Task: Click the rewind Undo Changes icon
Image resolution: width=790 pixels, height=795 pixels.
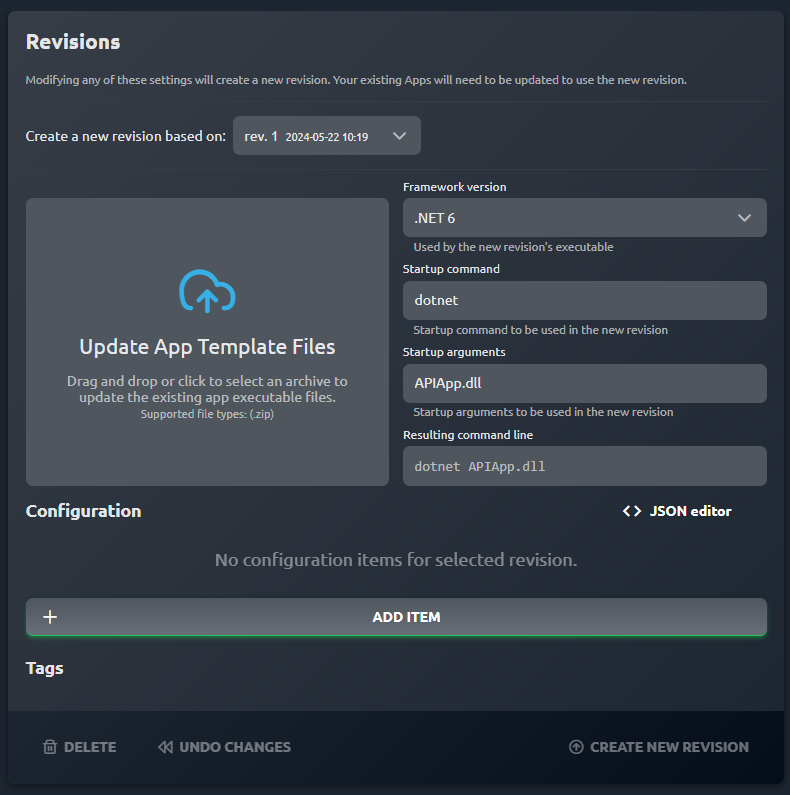Action: pyautogui.click(x=165, y=747)
